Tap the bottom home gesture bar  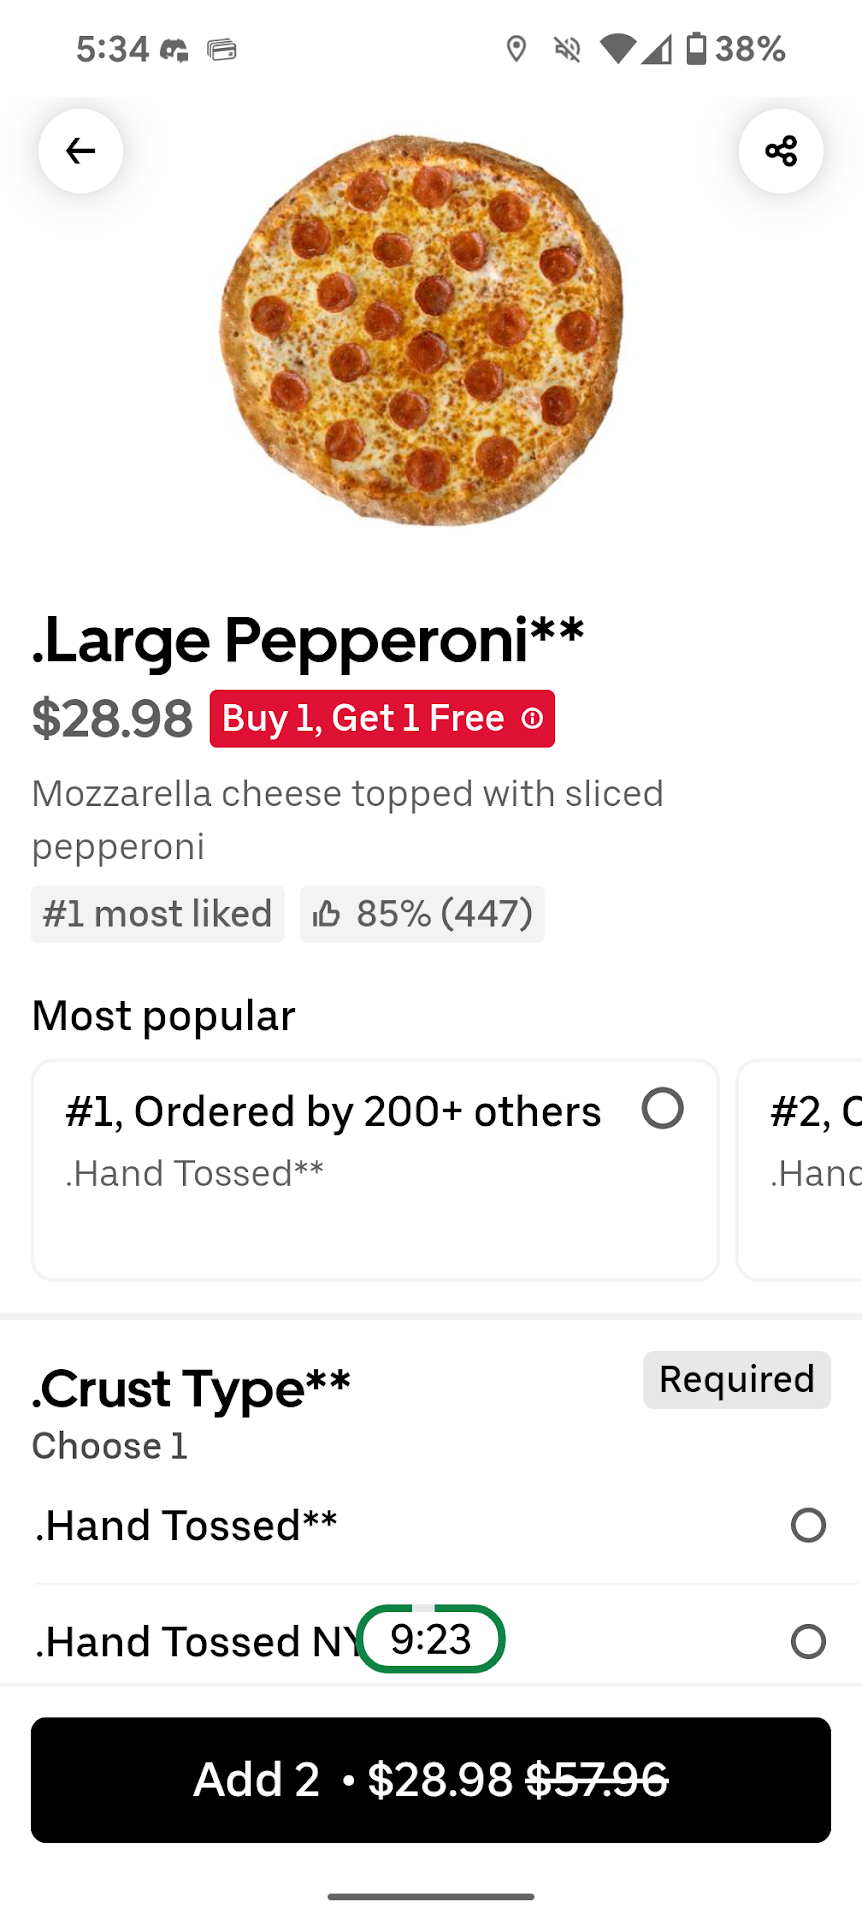point(431,1896)
